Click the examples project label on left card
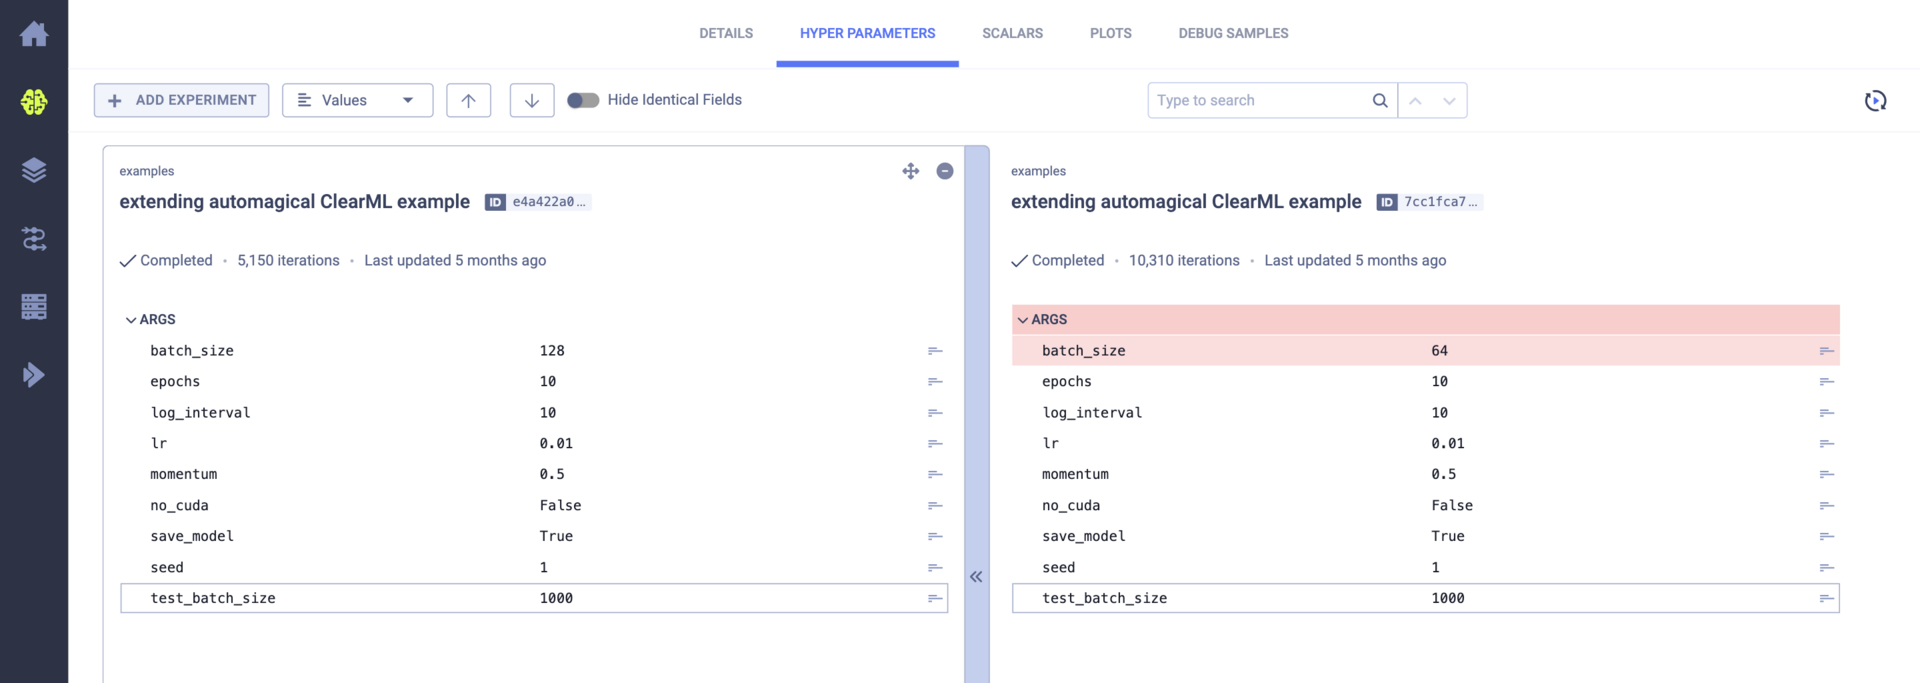The image size is (1920, 683). 146,171
